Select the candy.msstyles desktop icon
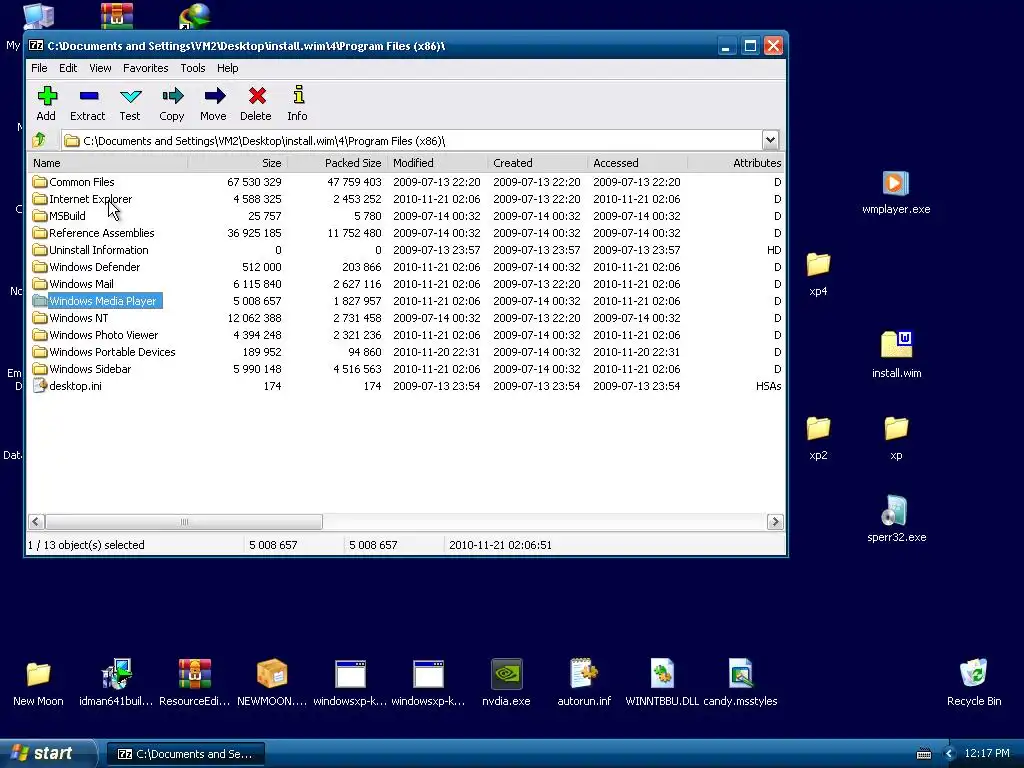The width and height of the screenshot is (1024, 768). tap(740, 682)
